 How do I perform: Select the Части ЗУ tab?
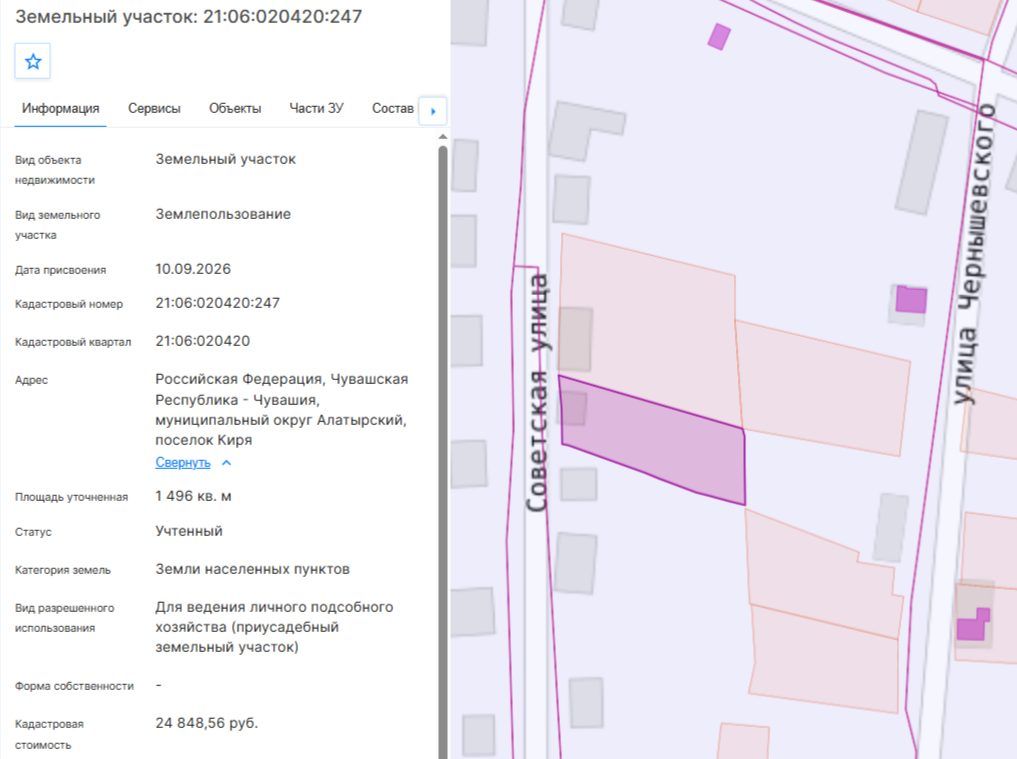click(316, 108)
